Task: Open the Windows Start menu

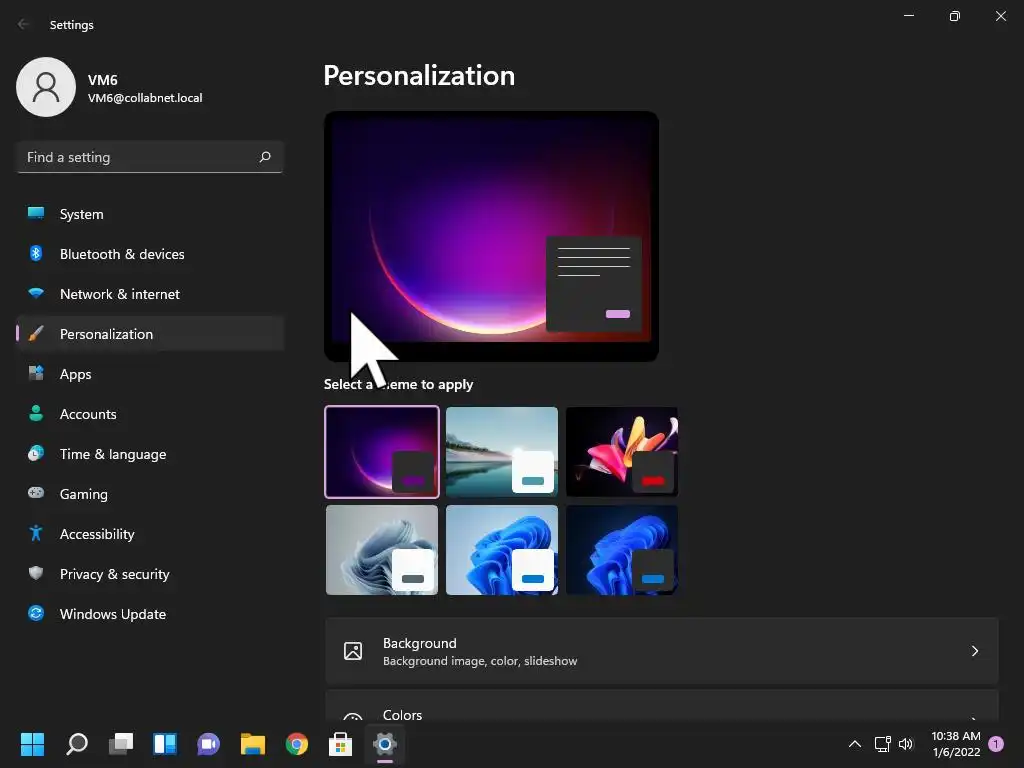Action: [x=32, y=744]
